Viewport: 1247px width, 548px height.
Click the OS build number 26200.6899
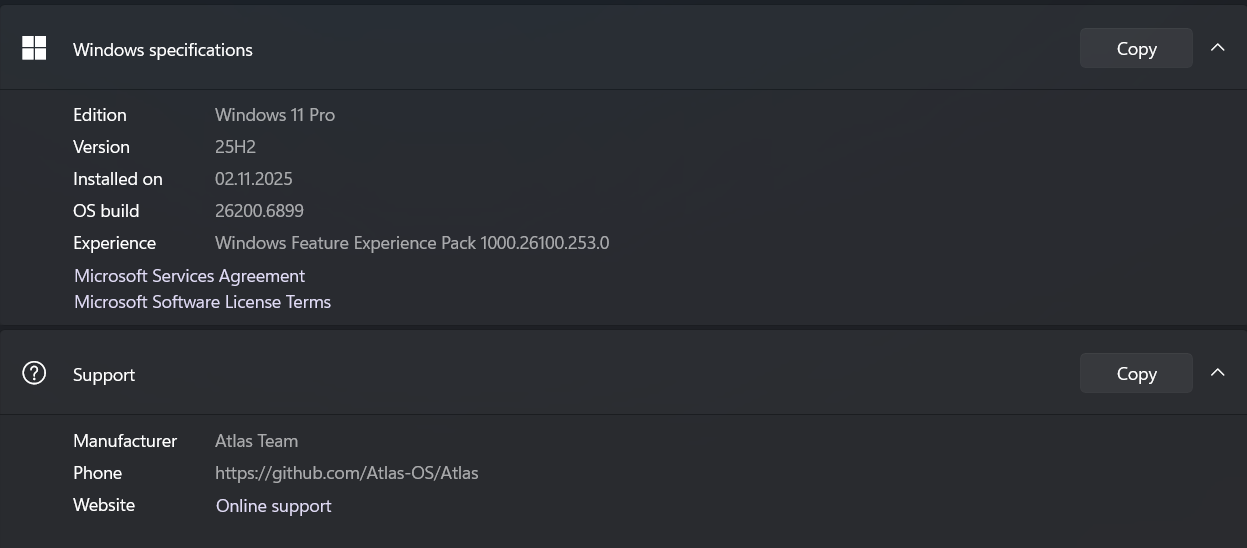point(259,211)
